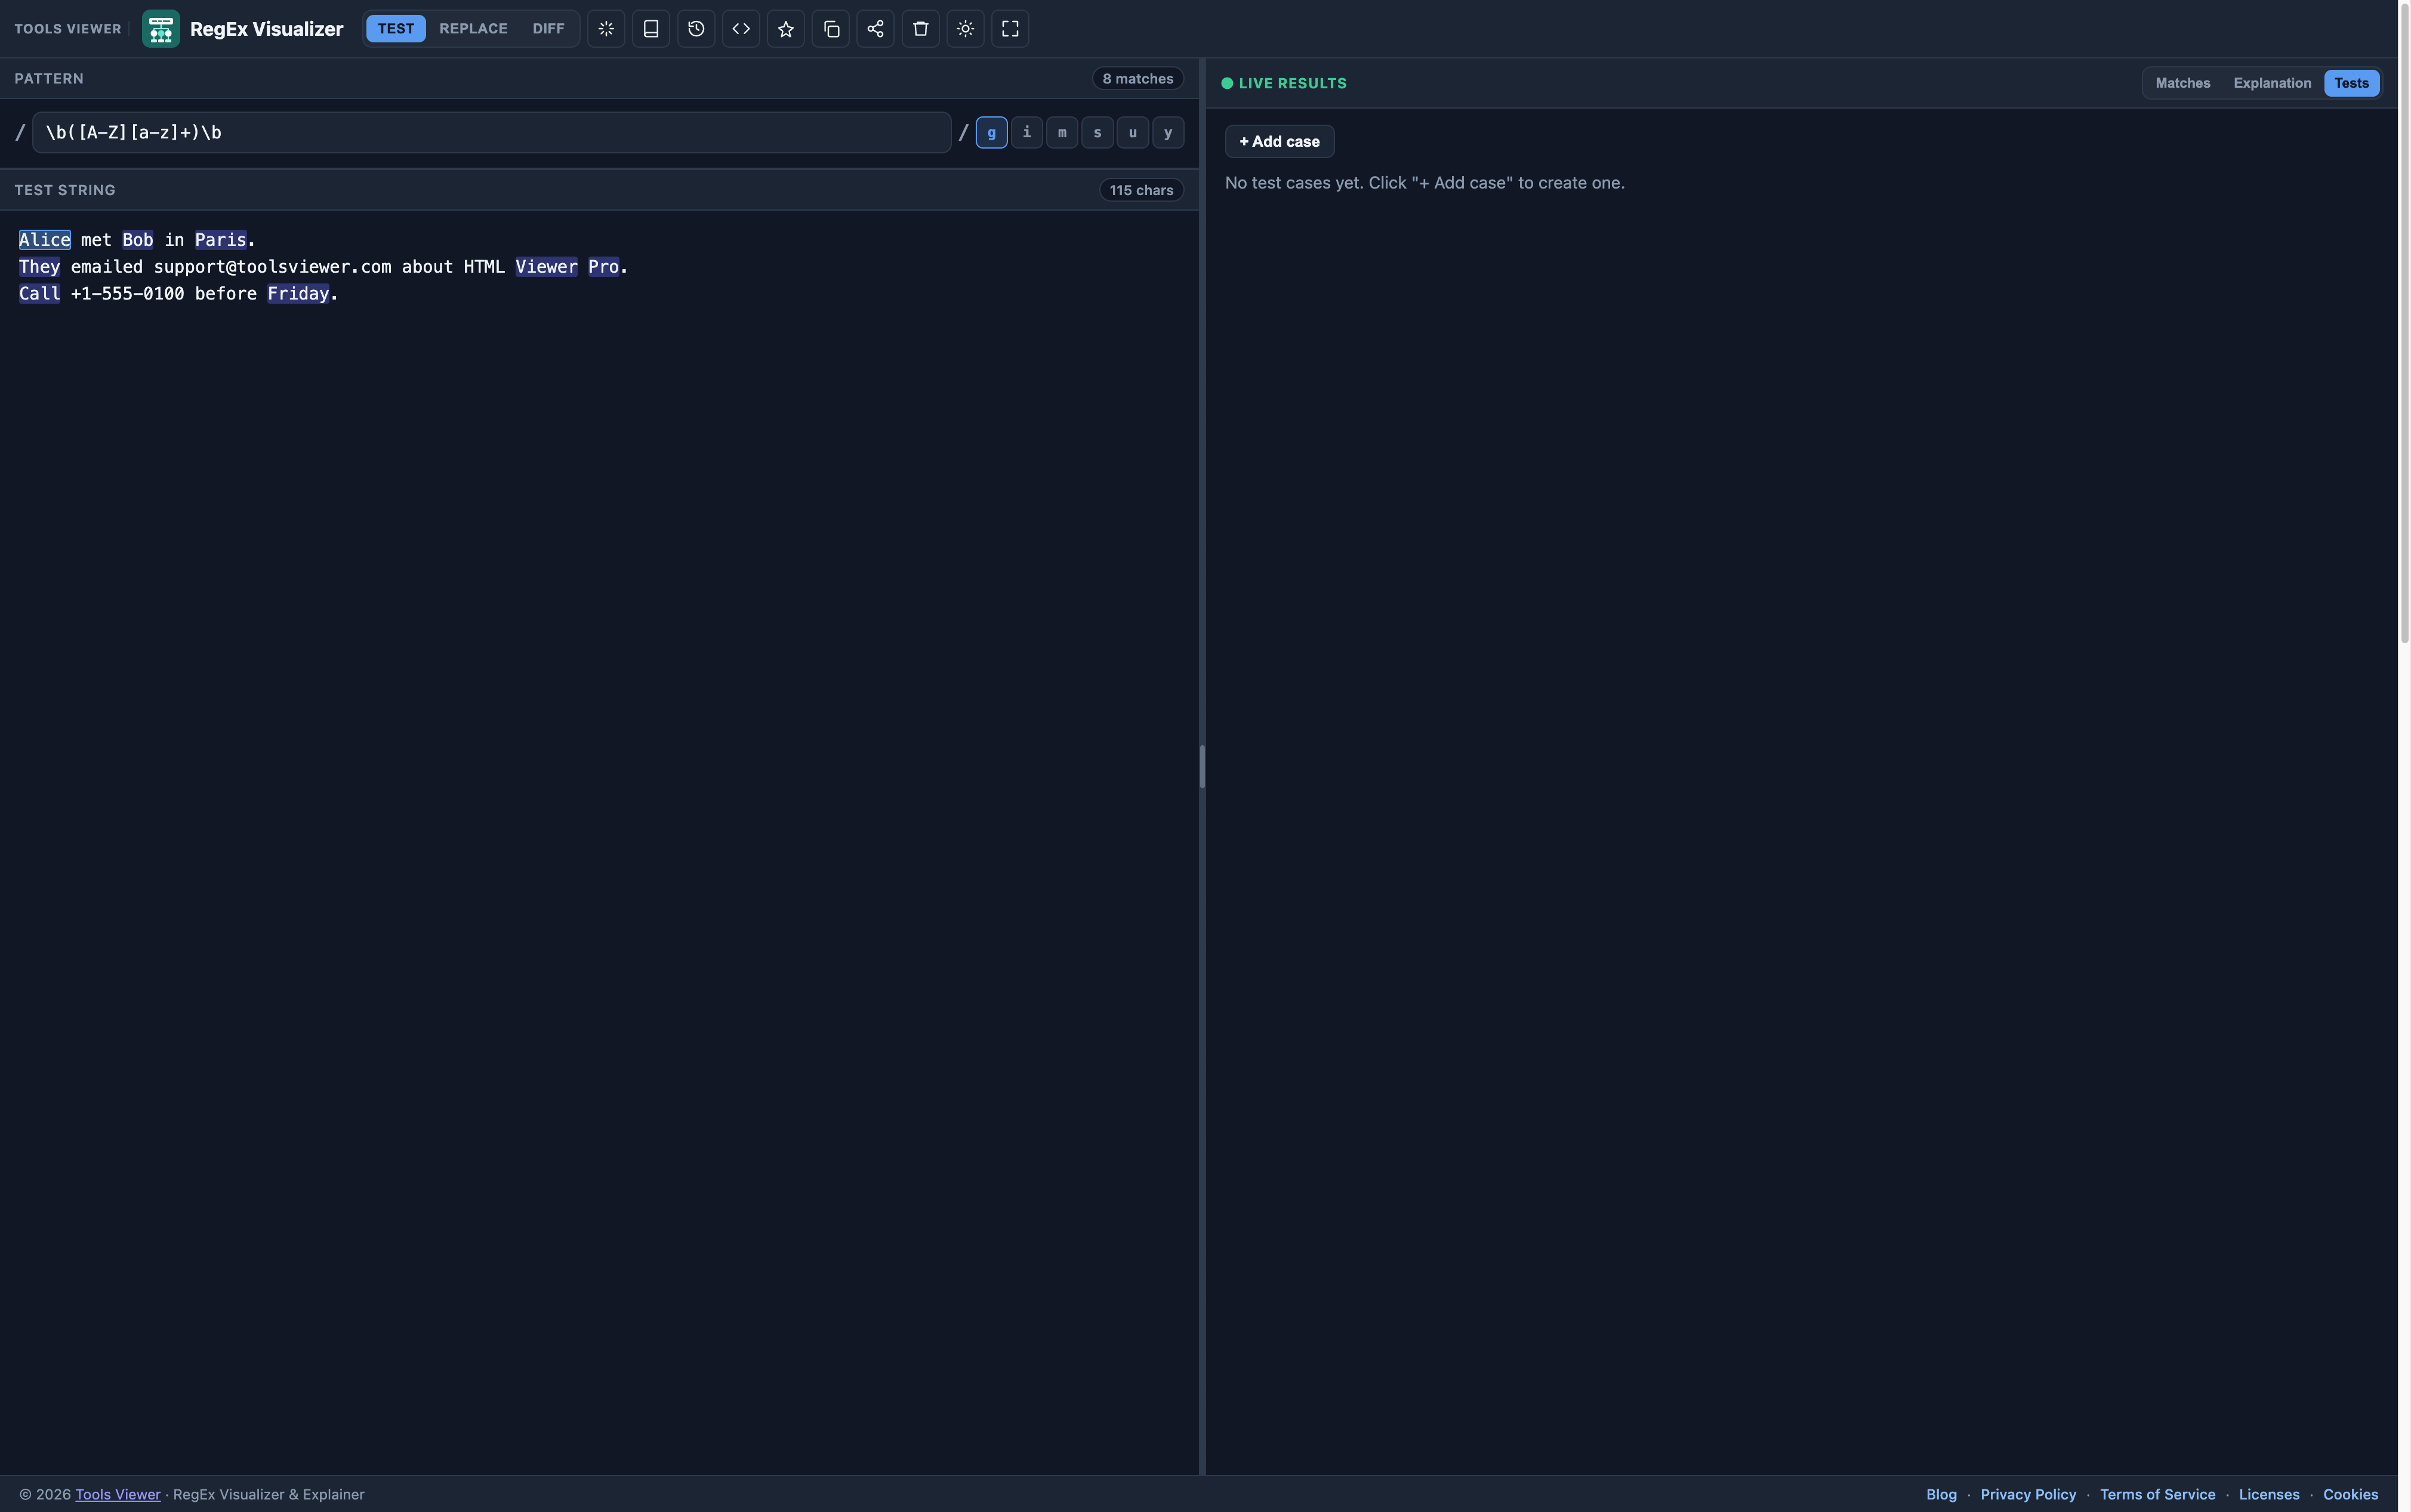Click the page vertical scrollbar thumb

(2404, 322)
